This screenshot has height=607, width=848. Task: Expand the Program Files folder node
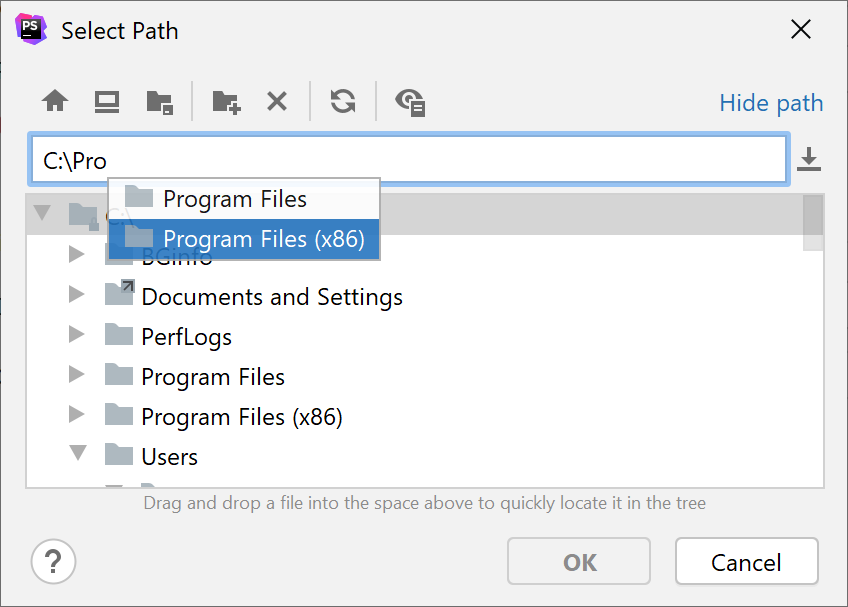[77, 377]
